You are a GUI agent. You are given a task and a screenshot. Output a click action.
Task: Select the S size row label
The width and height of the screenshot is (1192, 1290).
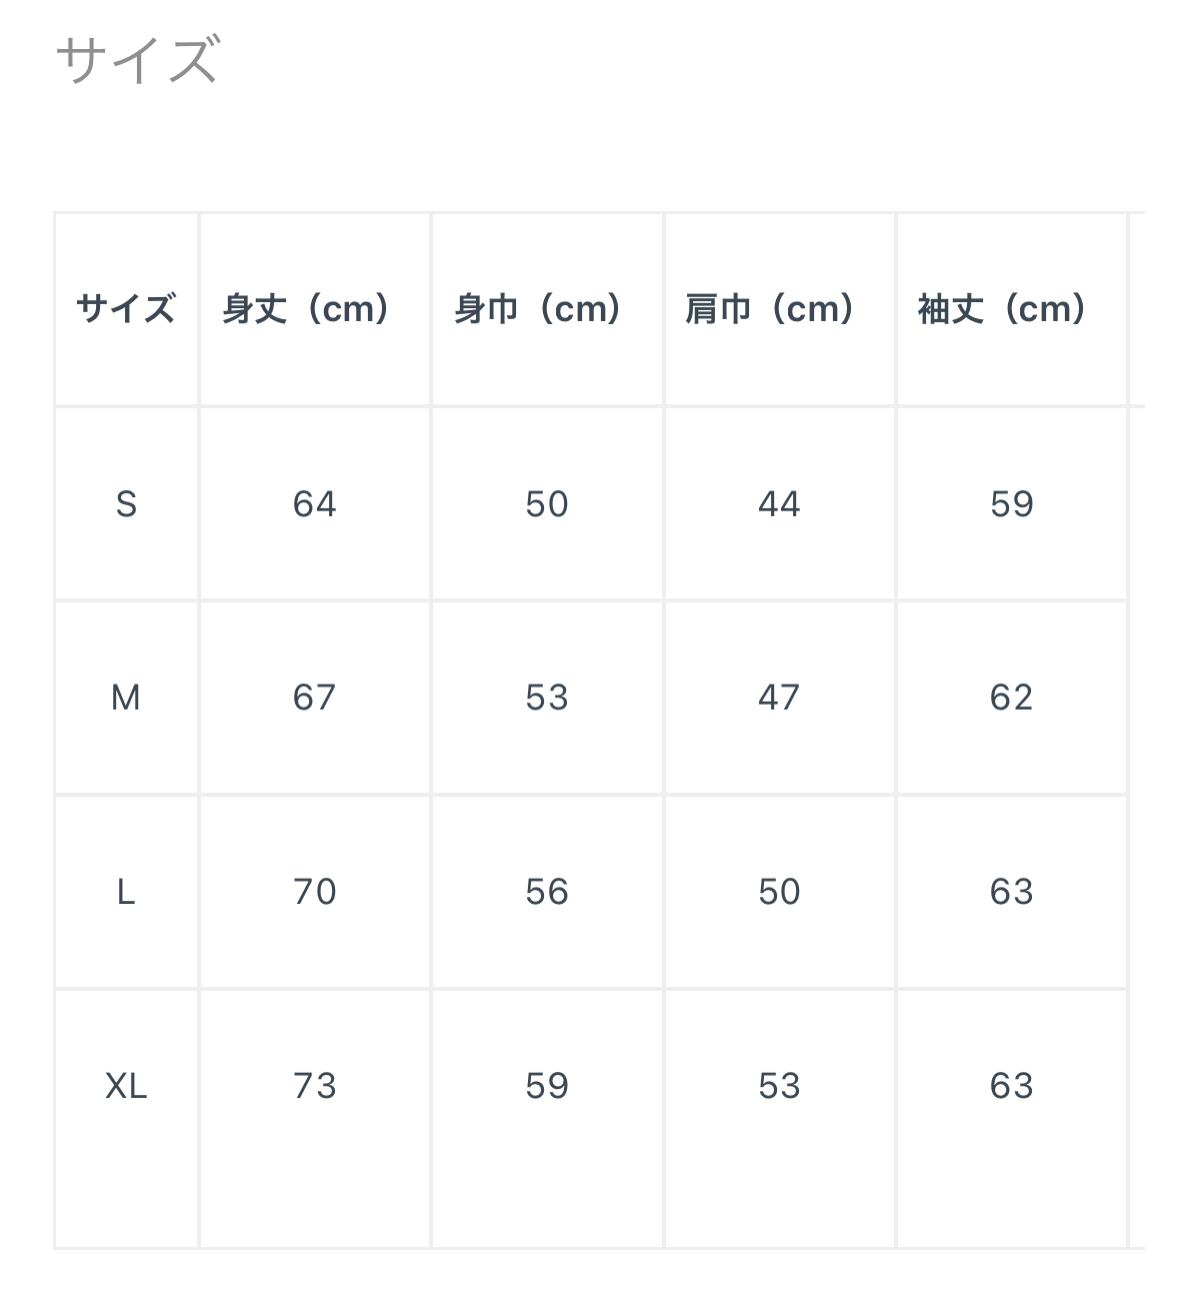[x=126, y=504]
